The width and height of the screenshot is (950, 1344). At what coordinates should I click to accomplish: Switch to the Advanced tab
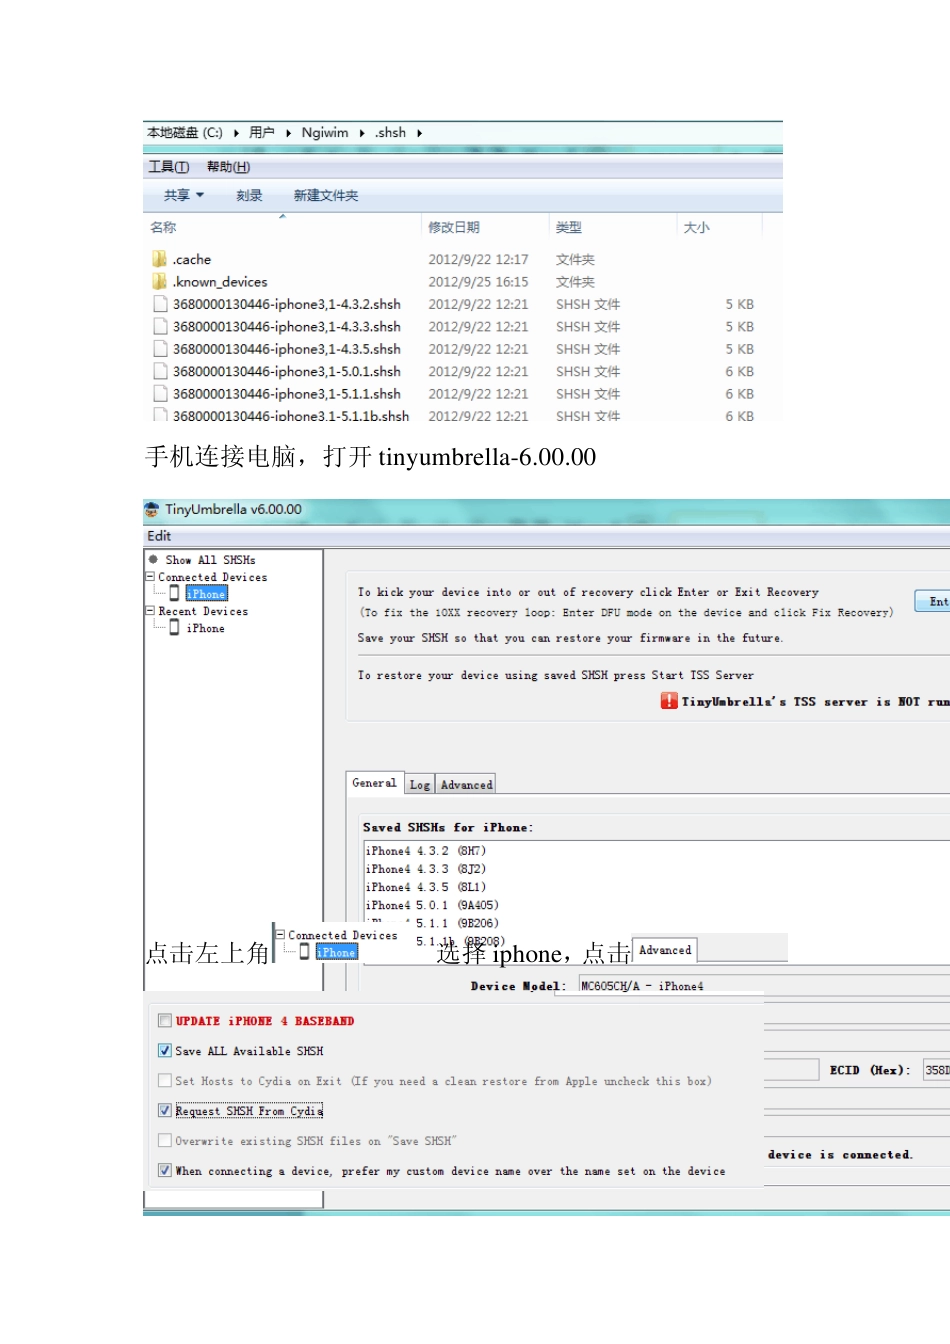(466, 785)
